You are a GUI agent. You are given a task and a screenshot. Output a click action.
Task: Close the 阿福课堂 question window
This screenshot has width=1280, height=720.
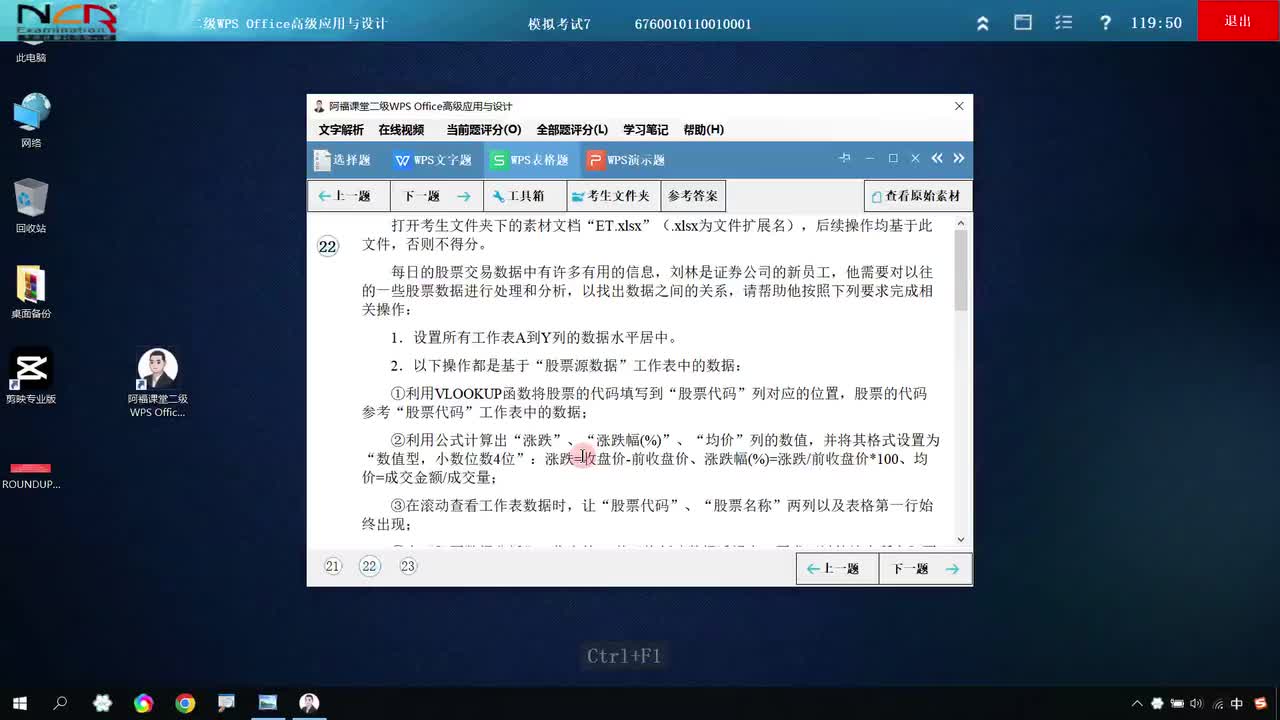tap(959, 106)
